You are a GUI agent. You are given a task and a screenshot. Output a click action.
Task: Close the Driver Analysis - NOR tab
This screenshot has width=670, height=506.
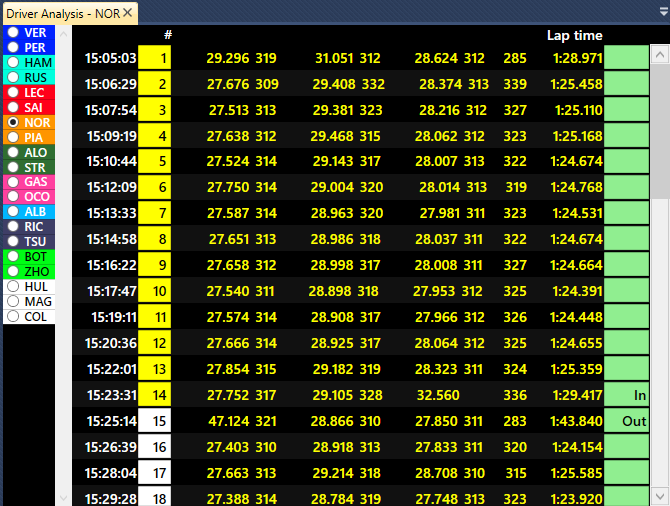(128, 13)
